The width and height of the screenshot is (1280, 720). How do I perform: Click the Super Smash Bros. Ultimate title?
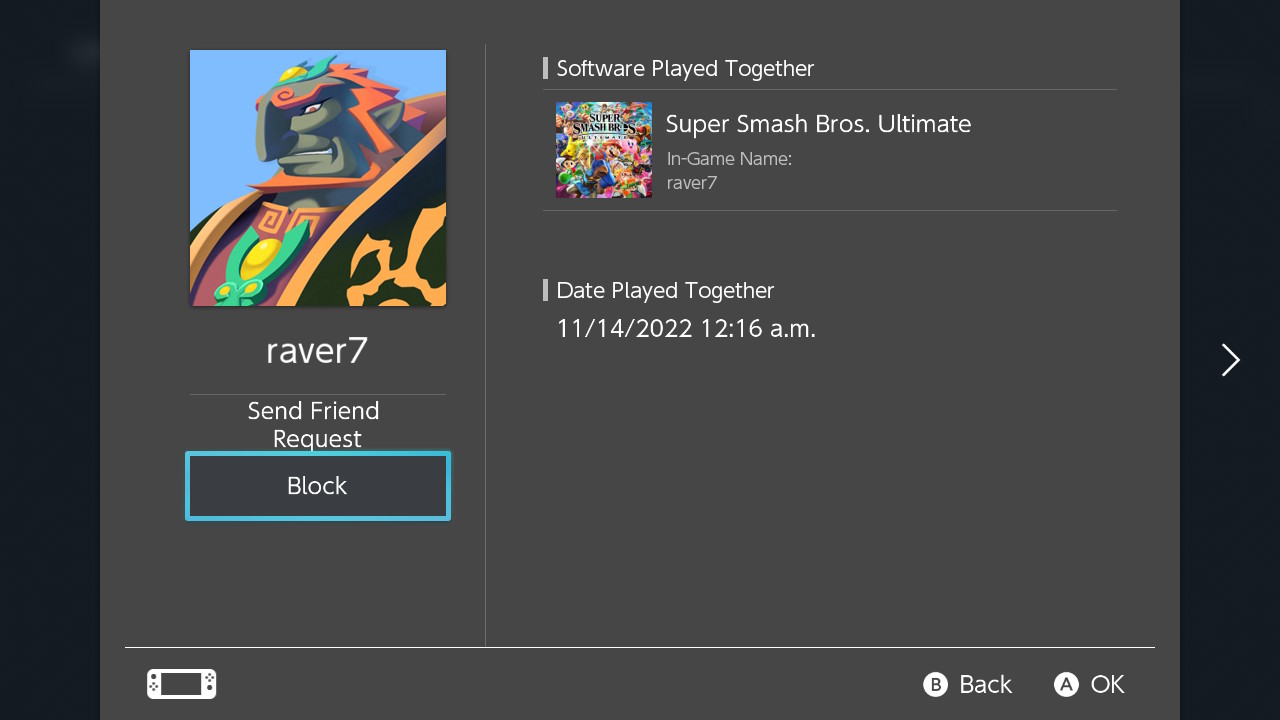818,124
